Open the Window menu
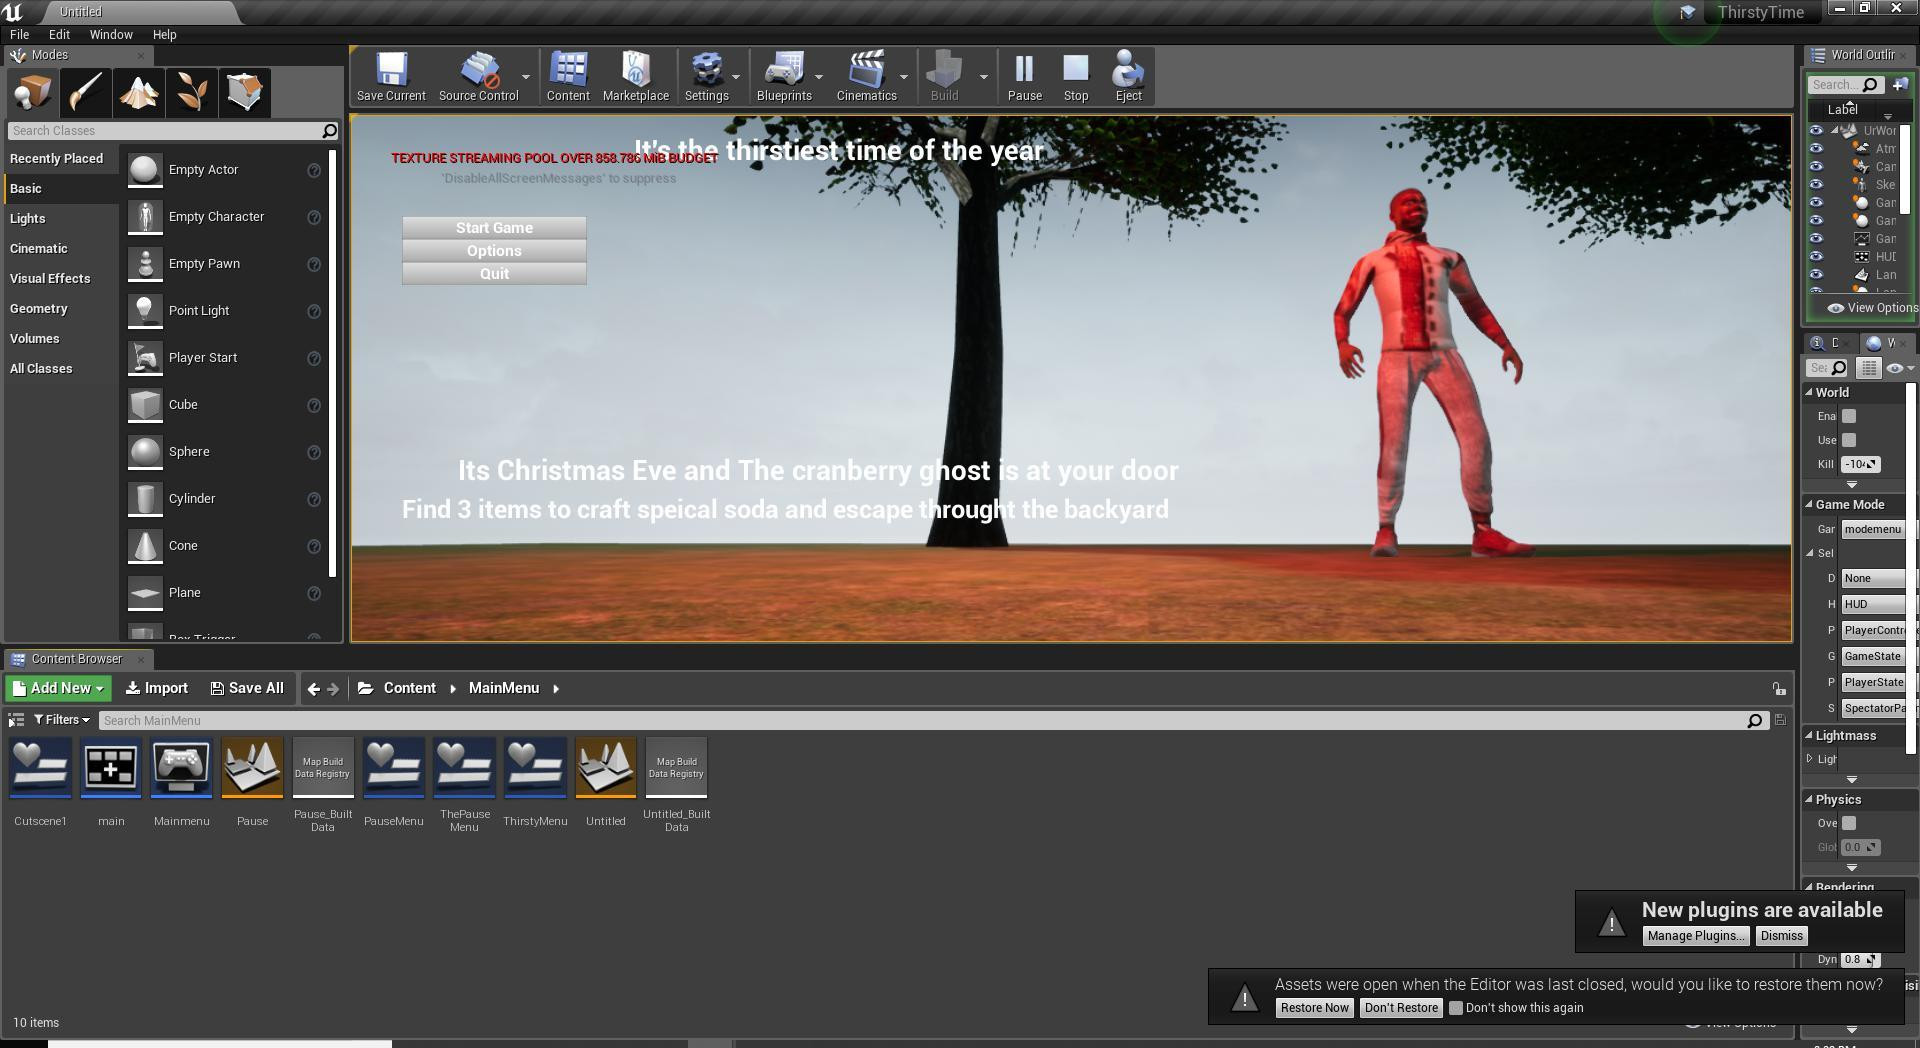This screenshot has width=1920, height=1048. pos(111,34)
